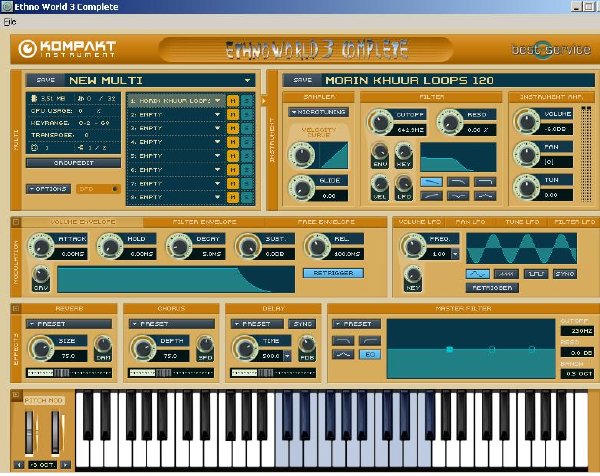Click the LFO filter modulation knob
This screenshot has height=476, width=600.
pyautogui.click(x=404, y=184)
